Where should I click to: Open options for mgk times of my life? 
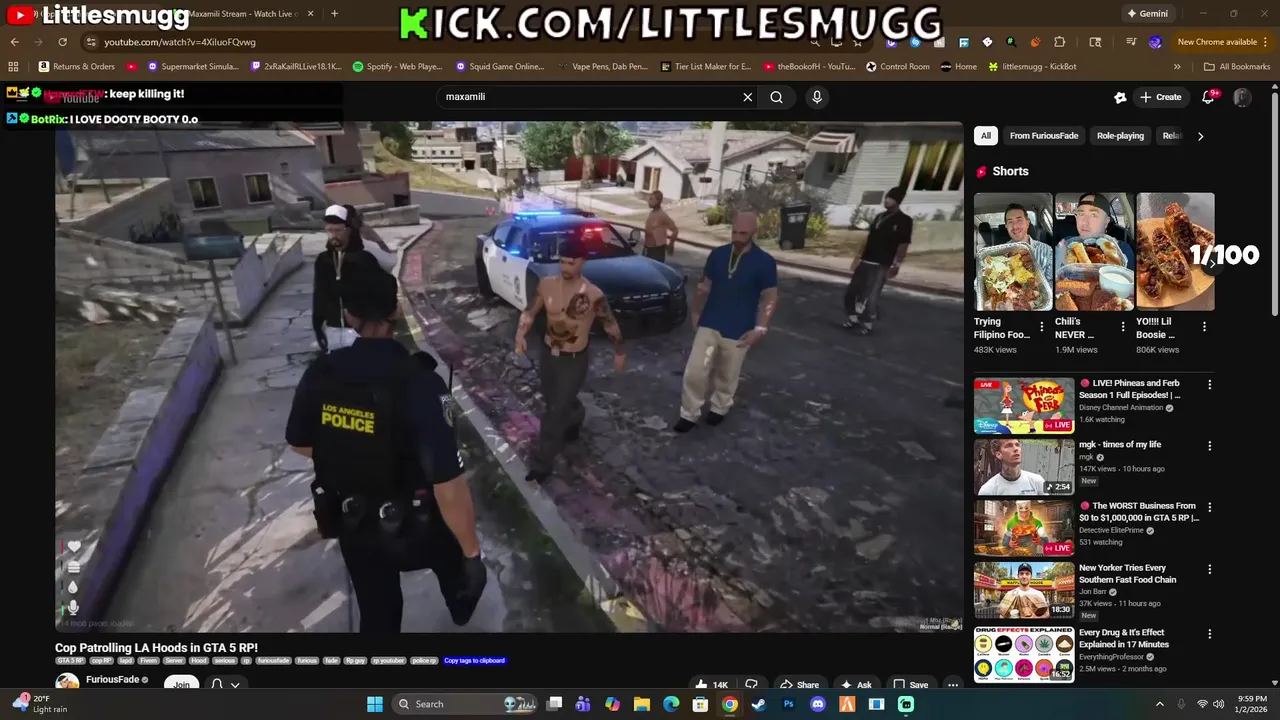pyautogui.click(x=1209, y=446)
